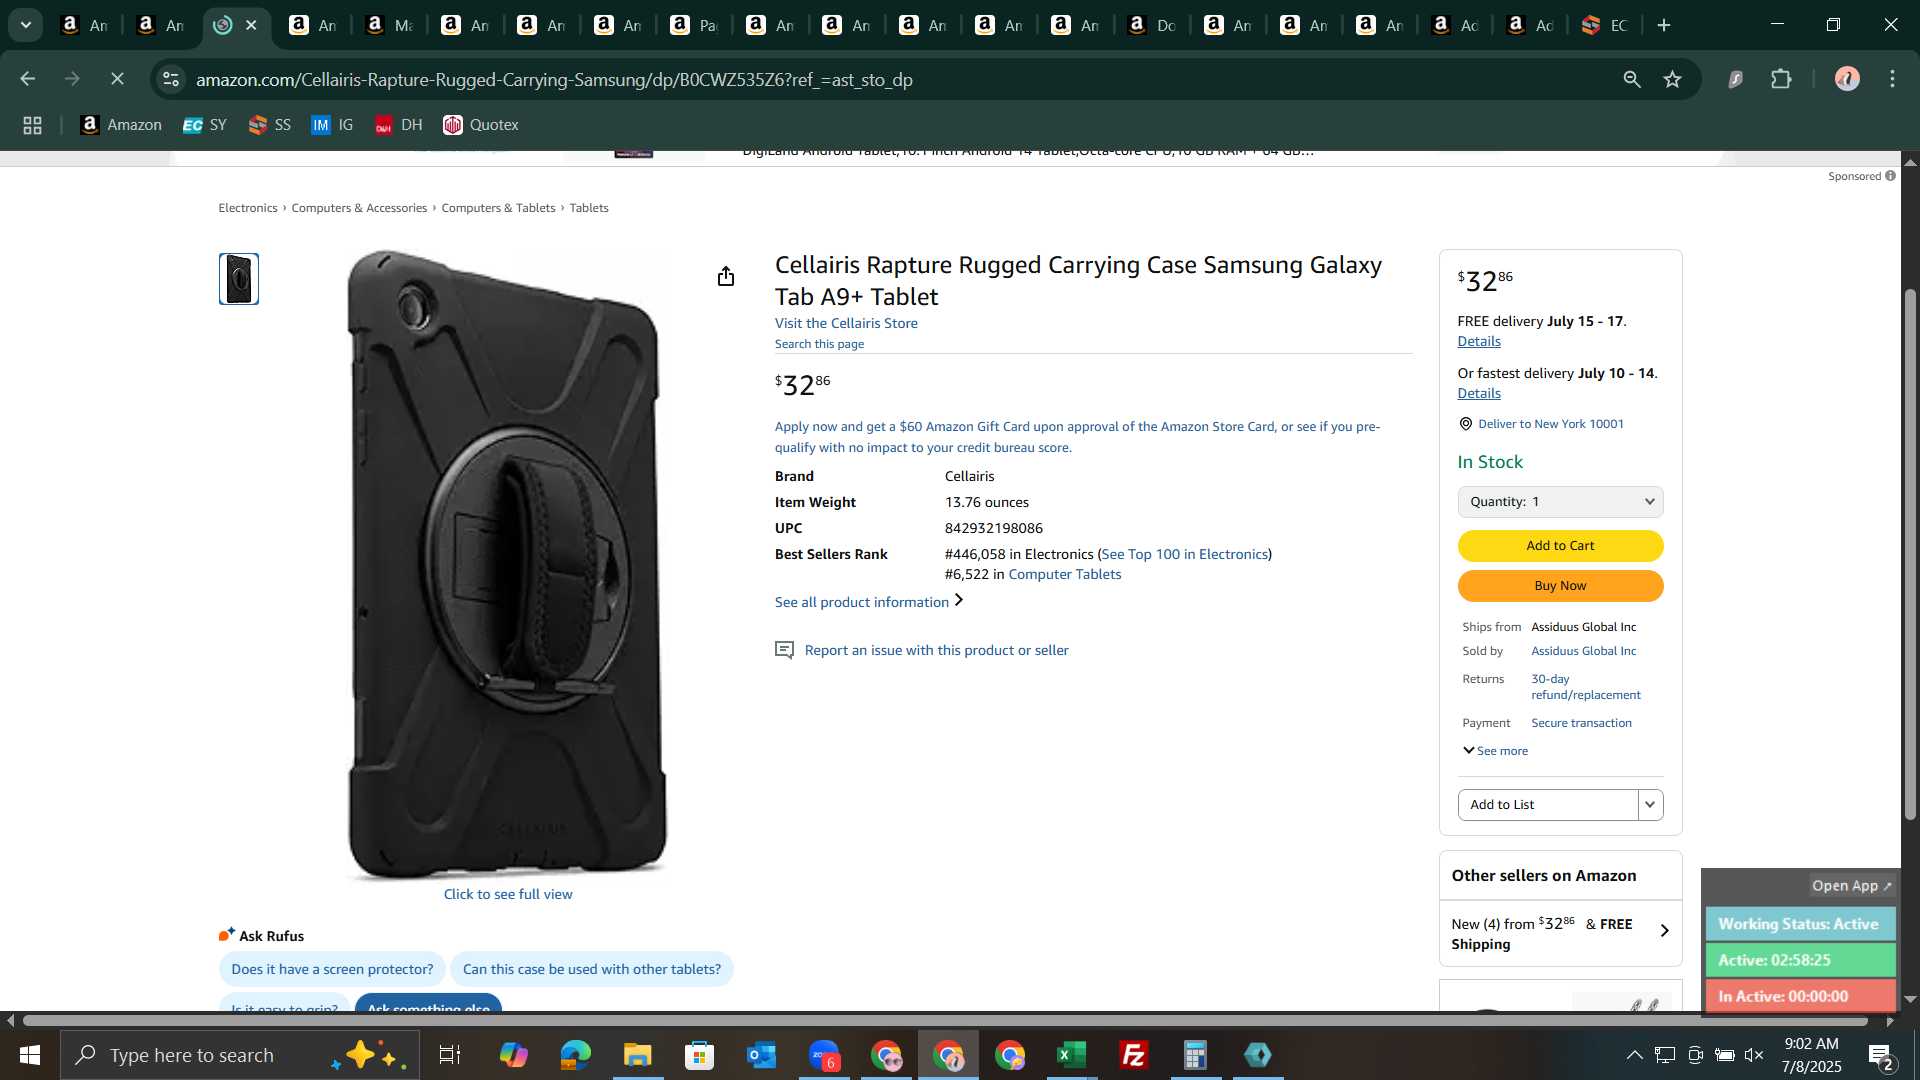
Task: Bookmark this page with star icon
Action: click(x=1672, y=79)
